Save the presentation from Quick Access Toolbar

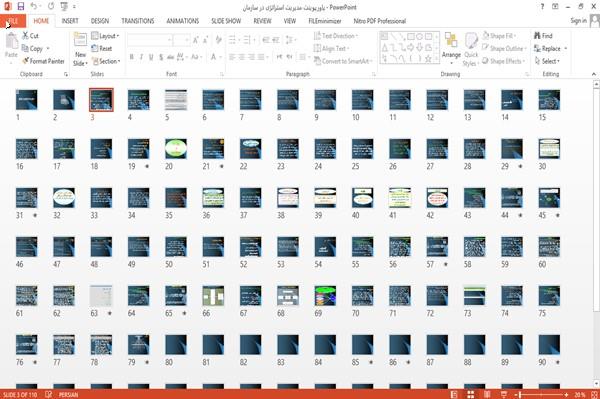coord(21,7)
